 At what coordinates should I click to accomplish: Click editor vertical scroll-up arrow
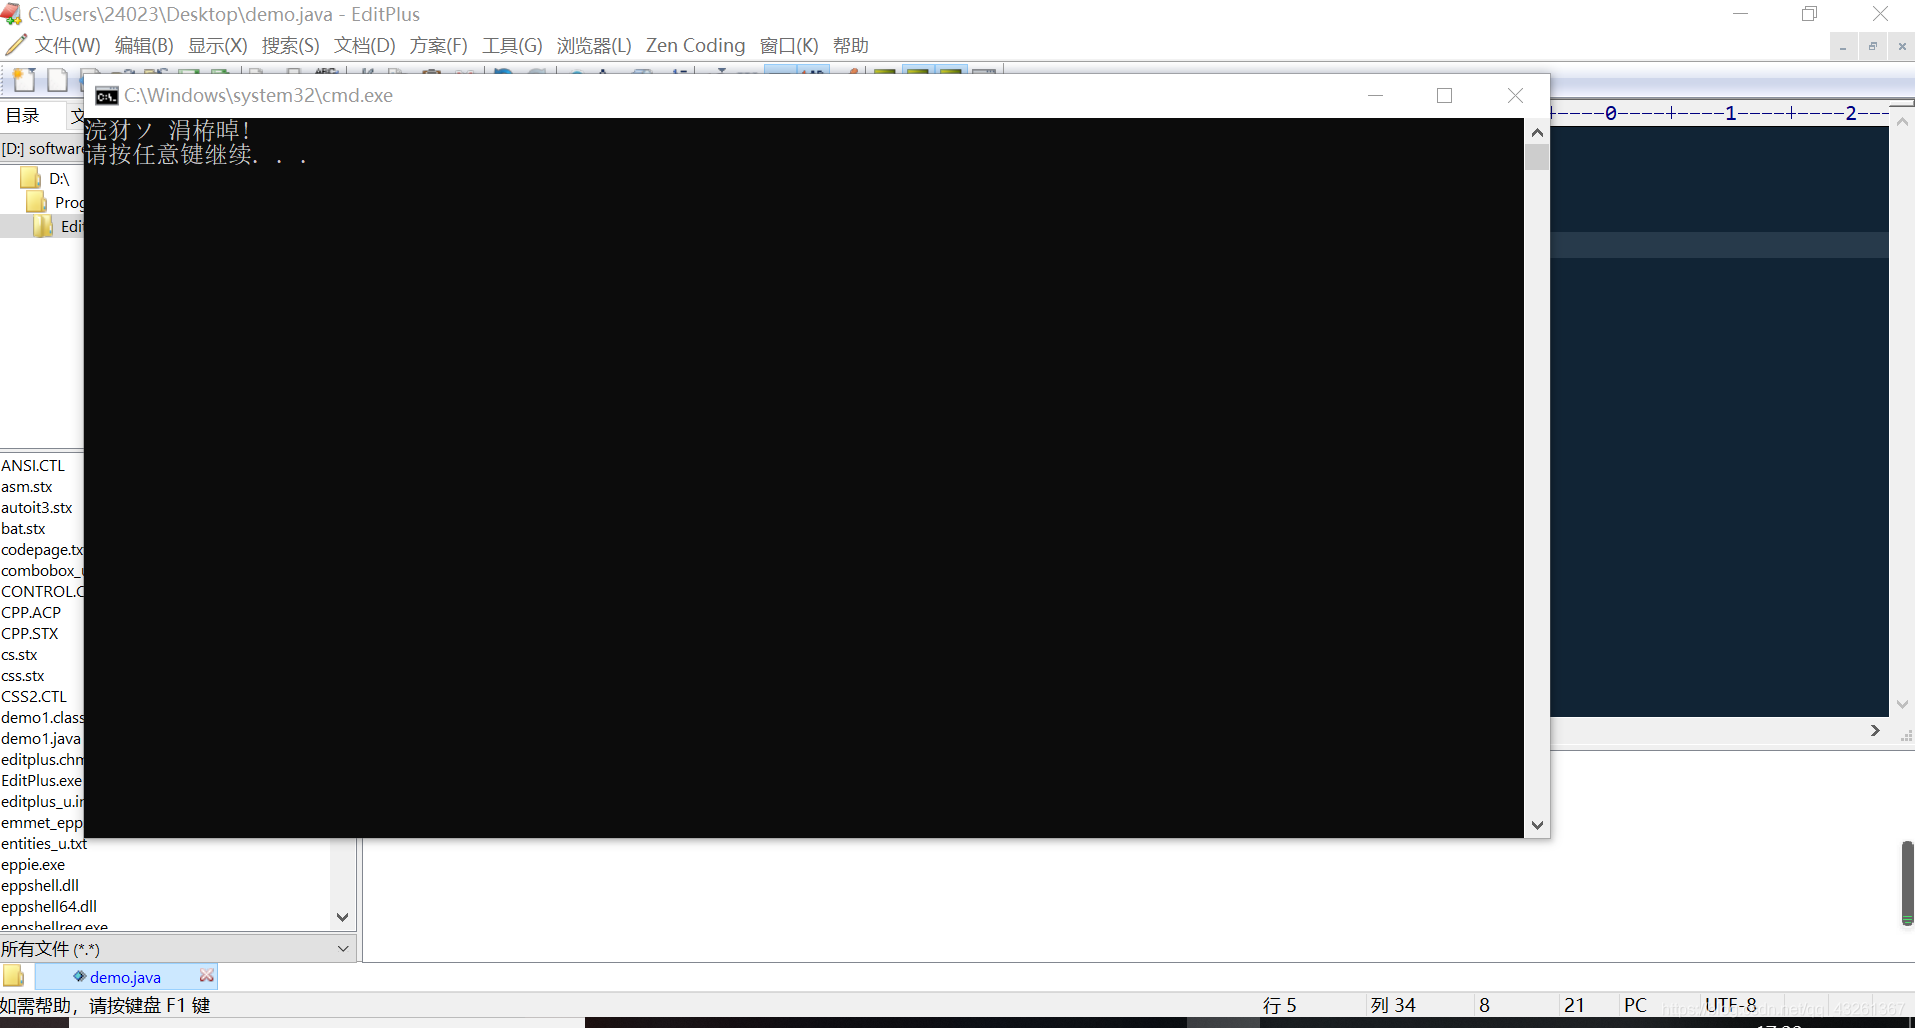[1902, 122]
